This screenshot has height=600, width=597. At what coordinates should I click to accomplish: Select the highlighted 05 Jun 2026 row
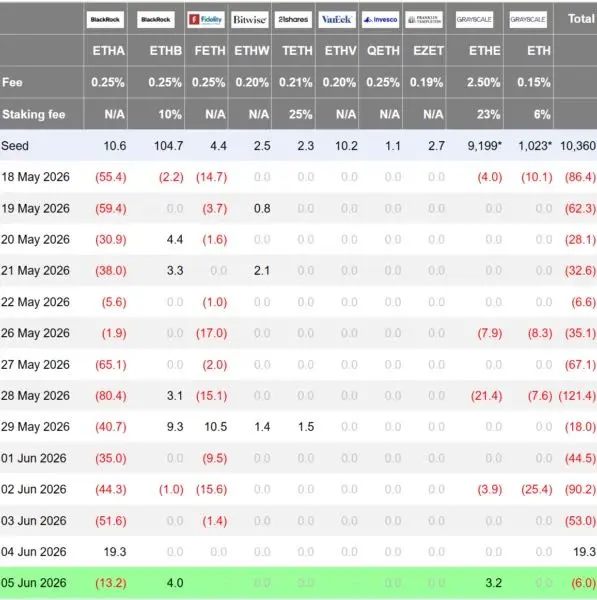point(298,583)
